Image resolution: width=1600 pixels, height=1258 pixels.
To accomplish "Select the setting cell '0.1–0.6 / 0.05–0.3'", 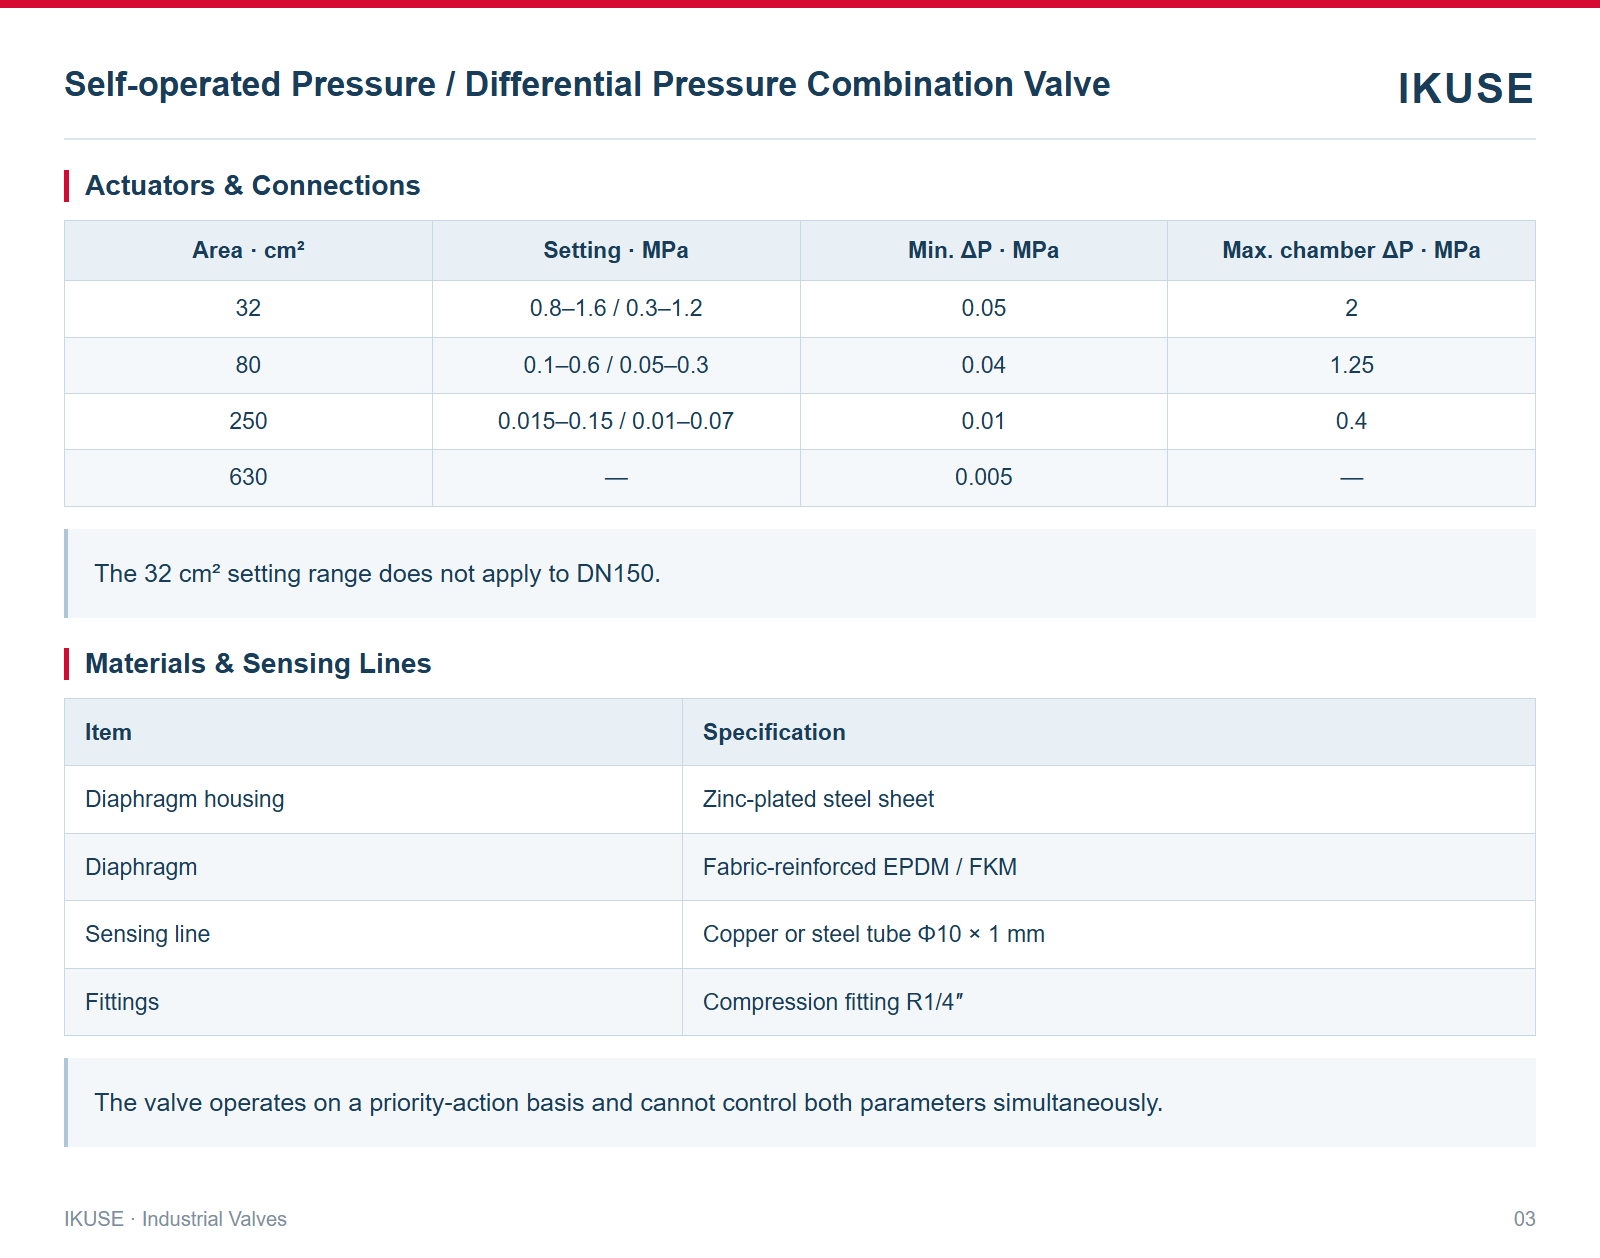I will 616,365.
